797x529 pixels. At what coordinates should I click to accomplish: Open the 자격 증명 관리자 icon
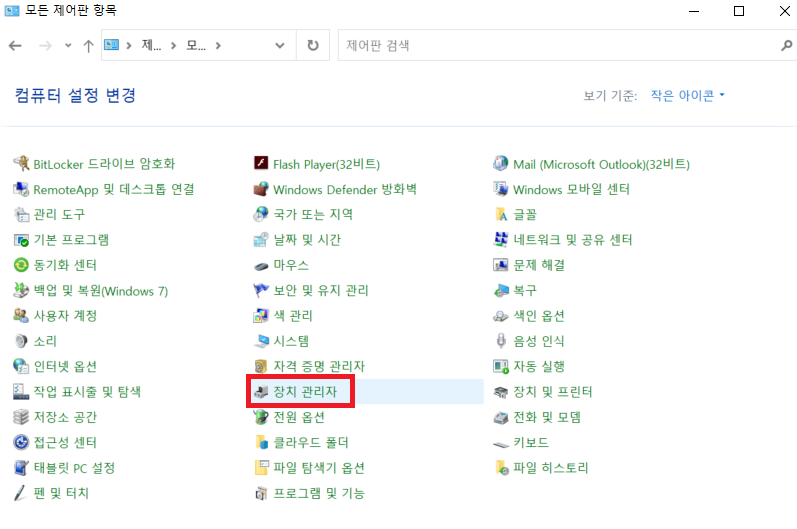[x=261, y=366]
